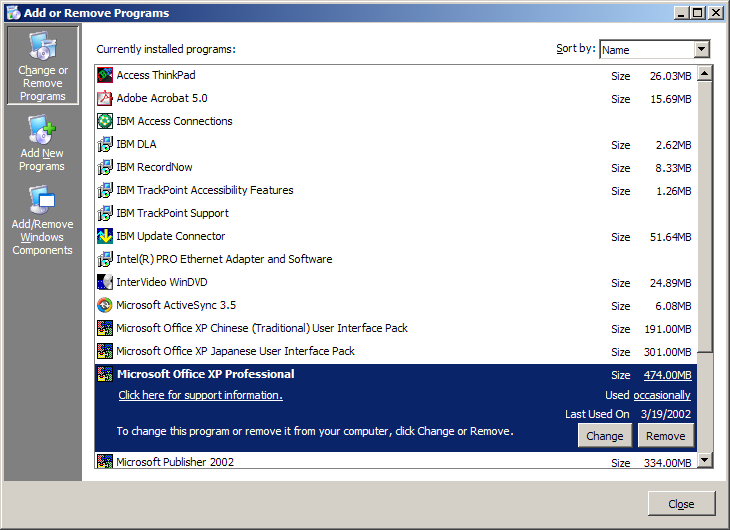Click the 'occasionally' usage link
The image size is (730, 530).
tap(662, 395)
